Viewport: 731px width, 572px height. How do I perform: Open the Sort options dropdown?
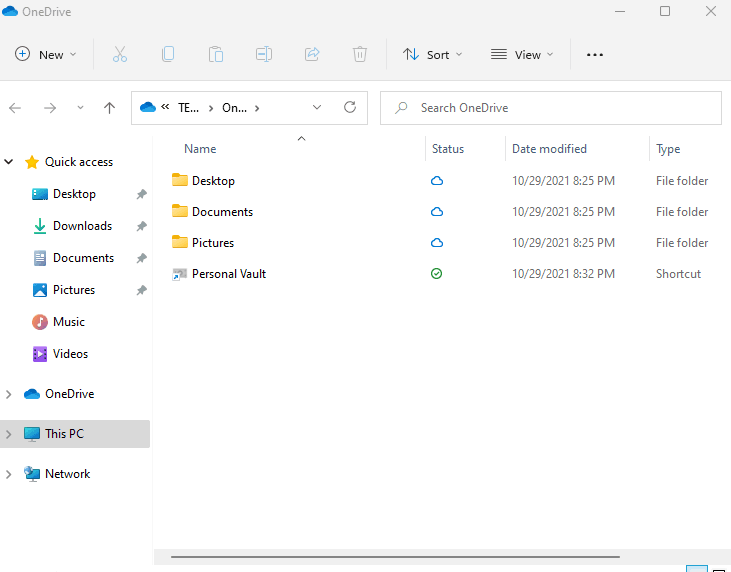433,55
